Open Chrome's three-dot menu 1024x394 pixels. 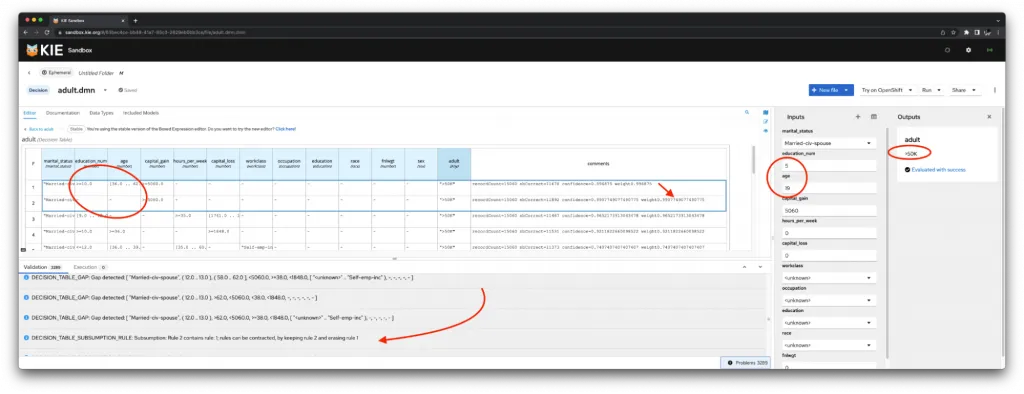997,32
